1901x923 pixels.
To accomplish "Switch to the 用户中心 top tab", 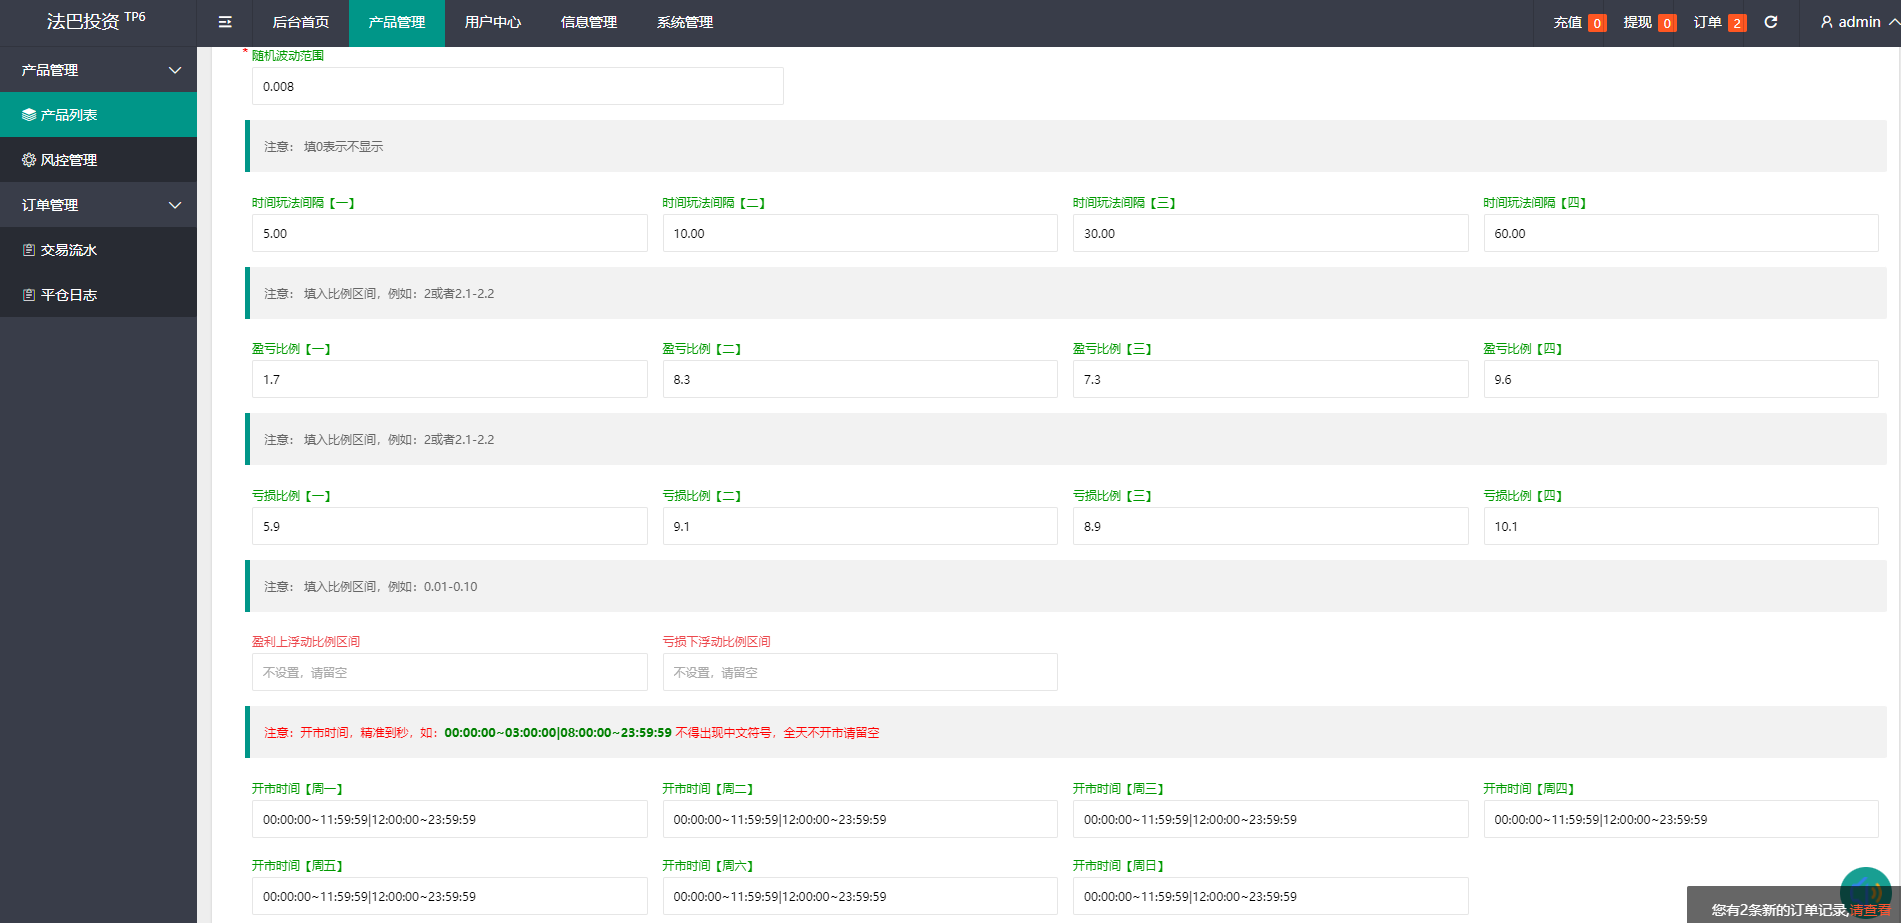I will (492, 22).
